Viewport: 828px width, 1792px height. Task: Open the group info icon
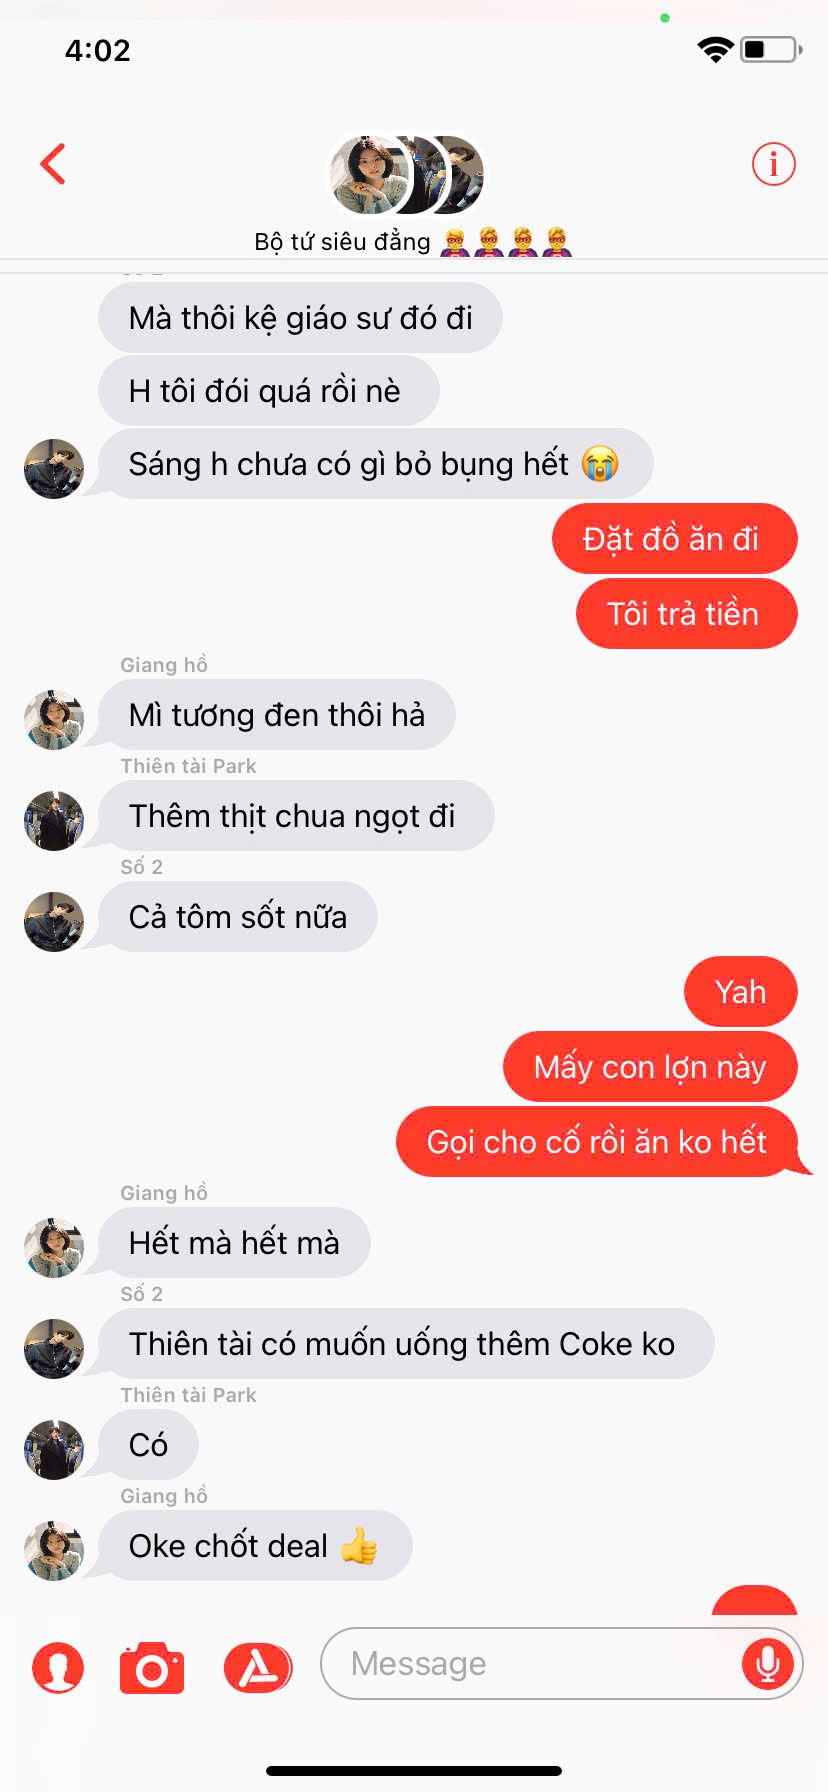pos(773,164)
